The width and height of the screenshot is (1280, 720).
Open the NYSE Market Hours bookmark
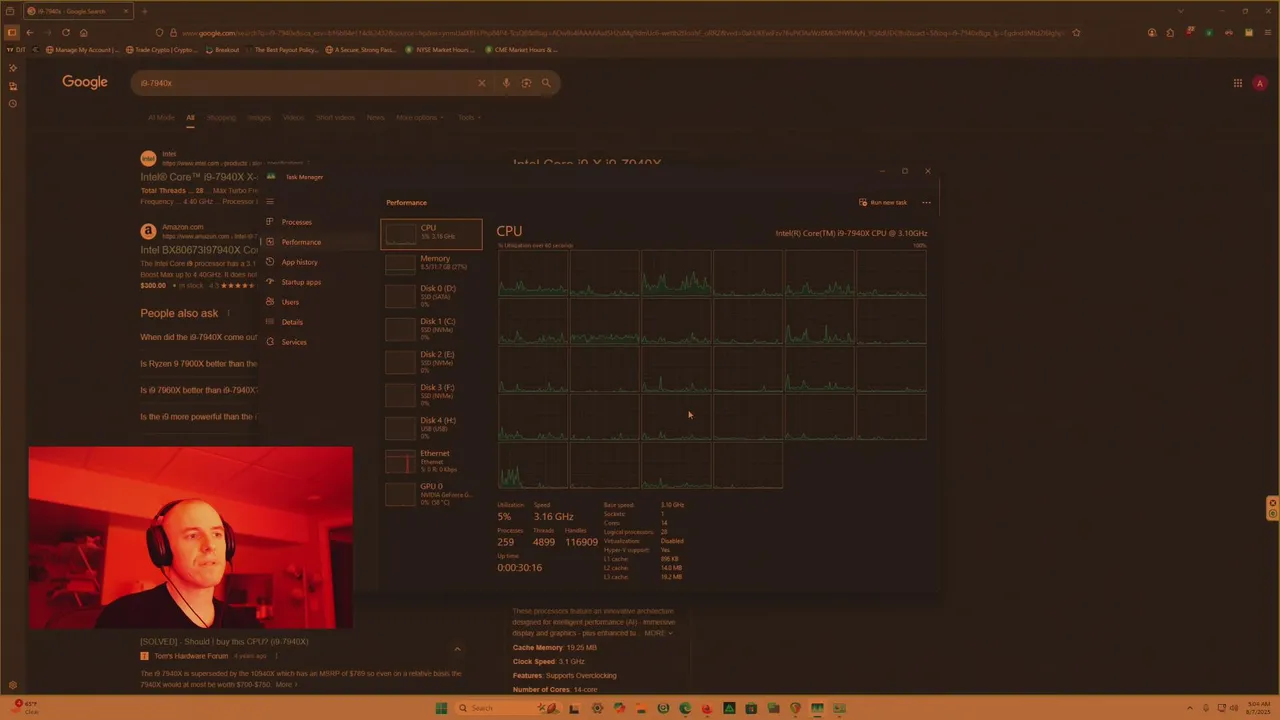(x=441, y=49)
